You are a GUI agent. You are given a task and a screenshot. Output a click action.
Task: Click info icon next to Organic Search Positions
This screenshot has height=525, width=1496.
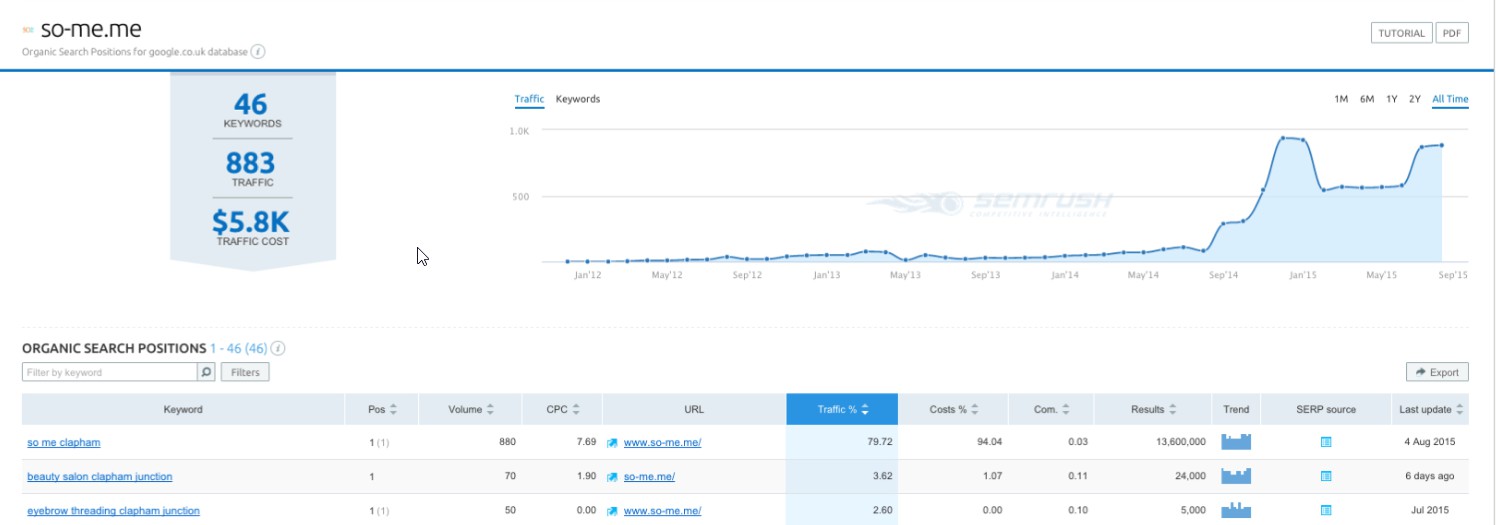pos(278,349)
